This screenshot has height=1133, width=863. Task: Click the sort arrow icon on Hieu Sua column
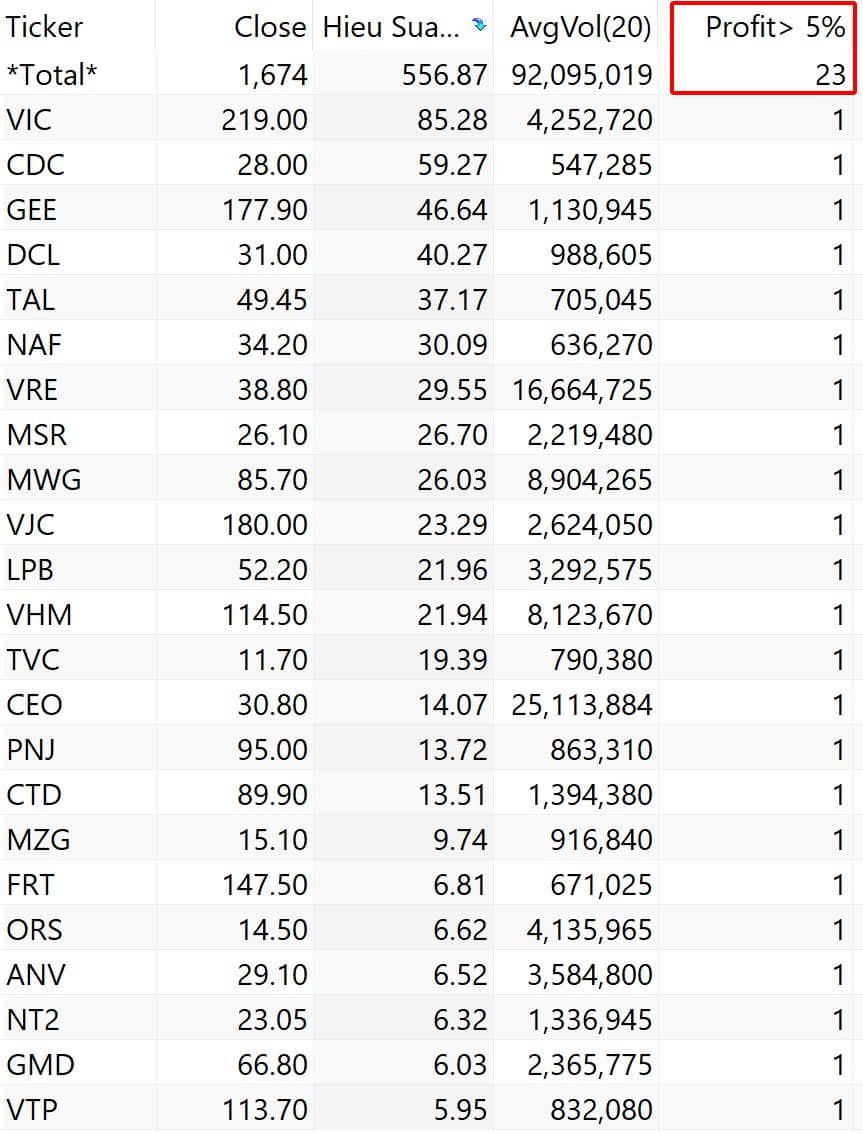point(480,26)
